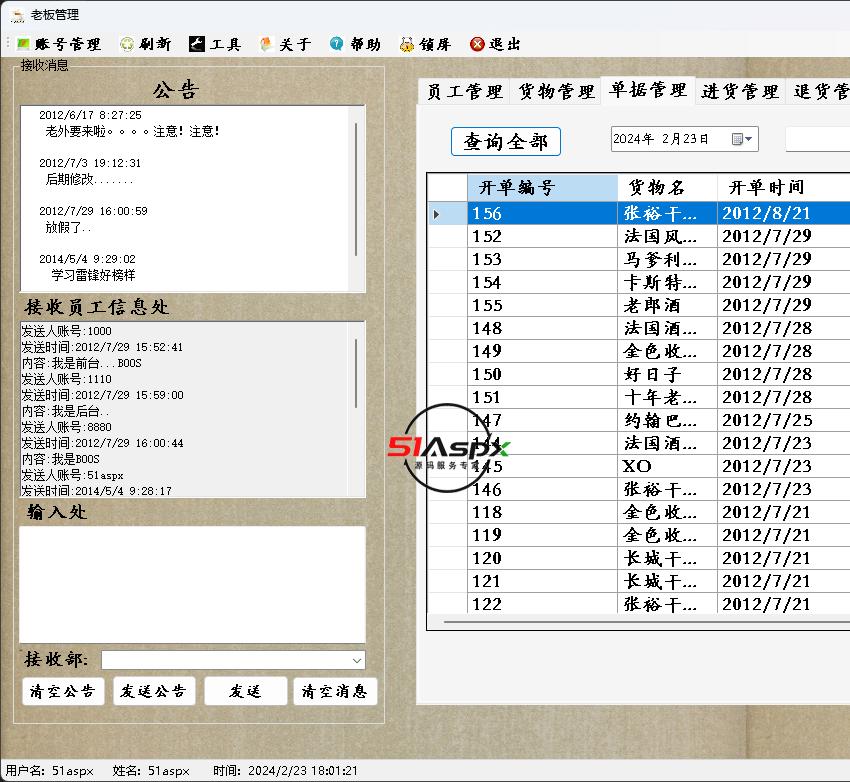The image size is (850, 782).
Task: Switch to the 货物管理 tab
Action: [556, 92]
